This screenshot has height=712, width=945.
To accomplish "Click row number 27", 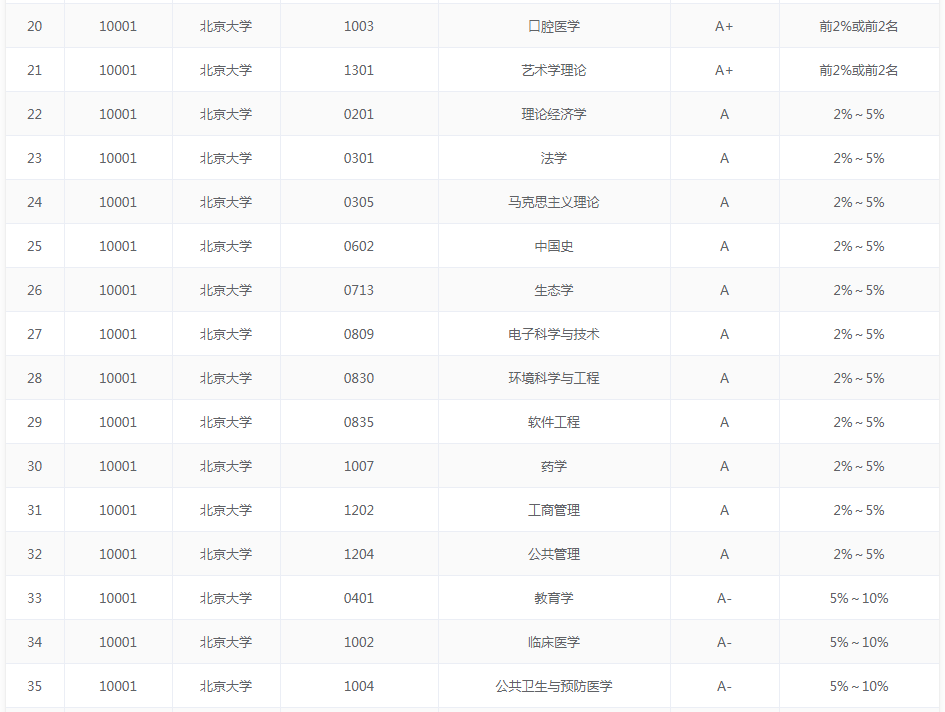I will coord(34,335).
